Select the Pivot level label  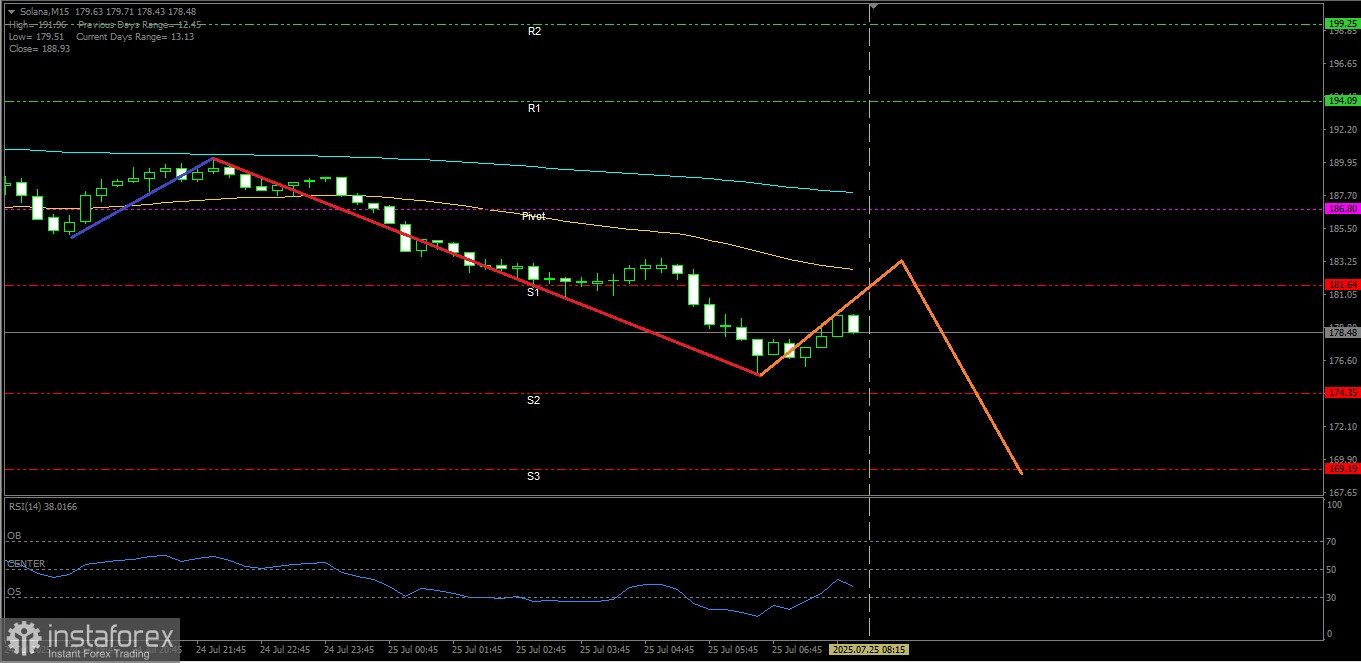pyautogui.click(x=534, y=216)
